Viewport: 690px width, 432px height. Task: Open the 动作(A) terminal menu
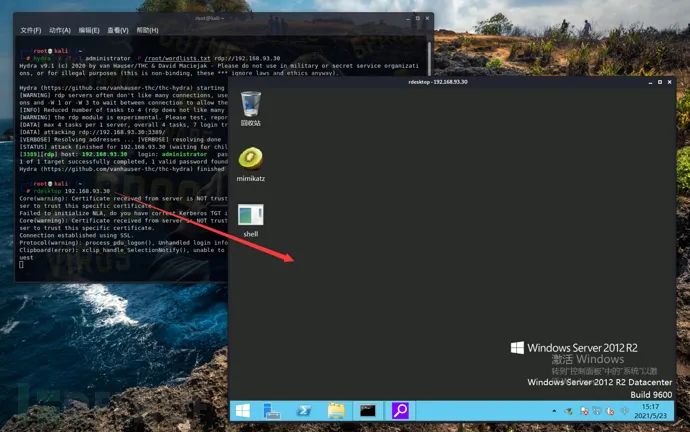60,30
